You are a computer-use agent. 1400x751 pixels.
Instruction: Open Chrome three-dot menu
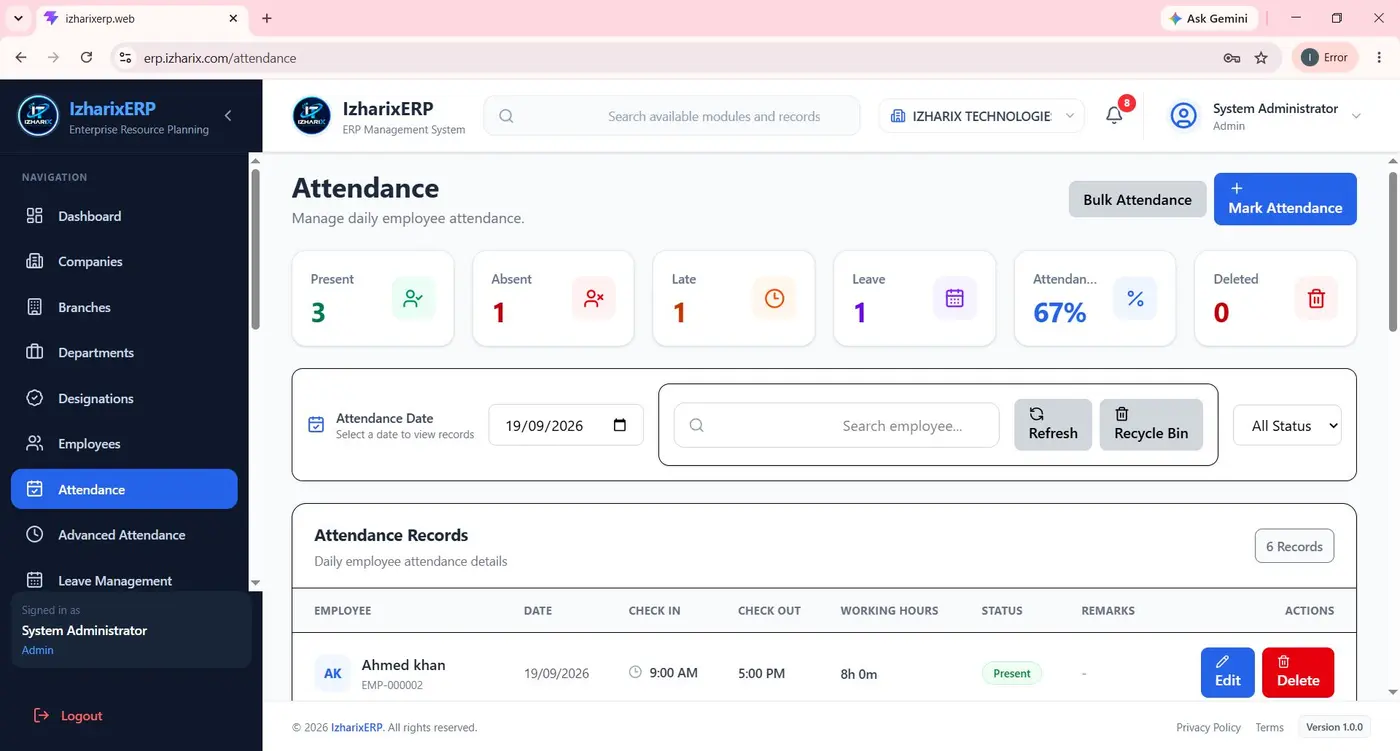point(1379,58)
